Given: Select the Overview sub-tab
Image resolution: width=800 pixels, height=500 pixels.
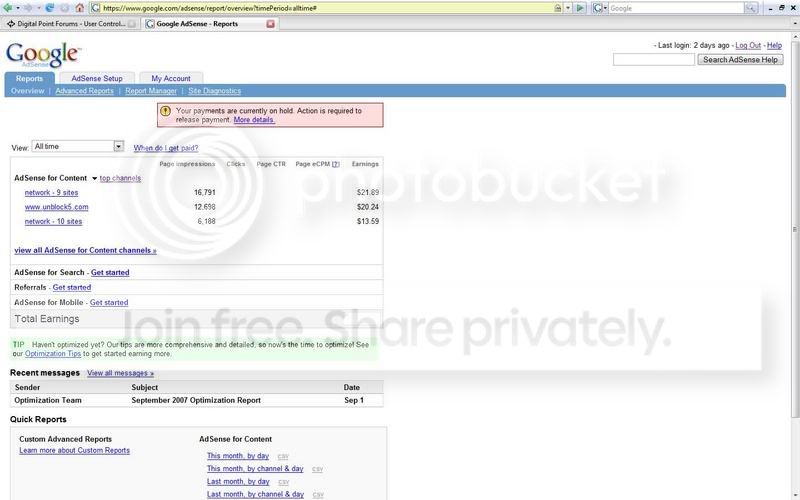Looking at the screenshot, I should pos(28,91).
